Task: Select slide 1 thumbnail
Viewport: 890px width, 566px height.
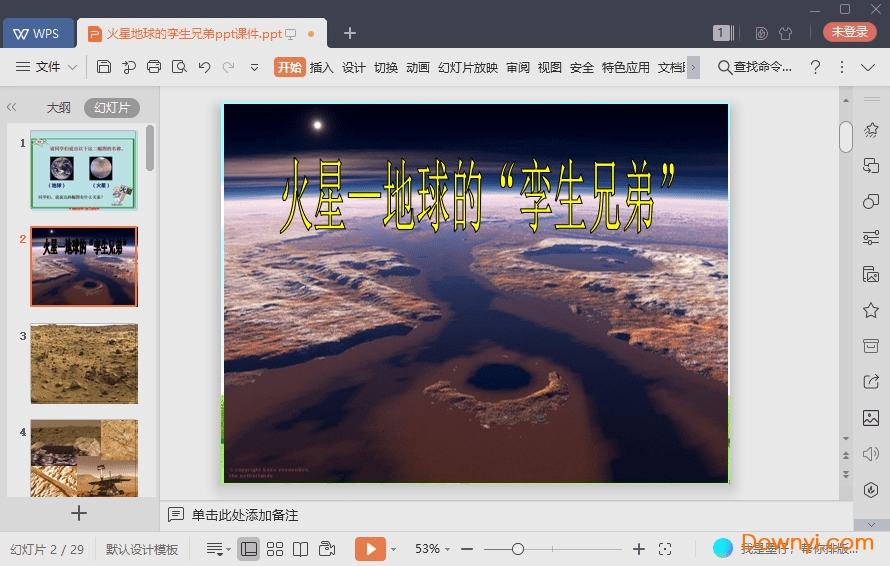Action: (84, 170)
